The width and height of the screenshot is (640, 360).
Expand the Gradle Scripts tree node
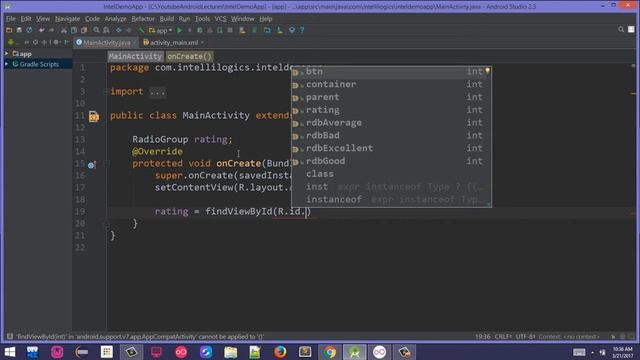pyautogui.click(x=7, y=64)
